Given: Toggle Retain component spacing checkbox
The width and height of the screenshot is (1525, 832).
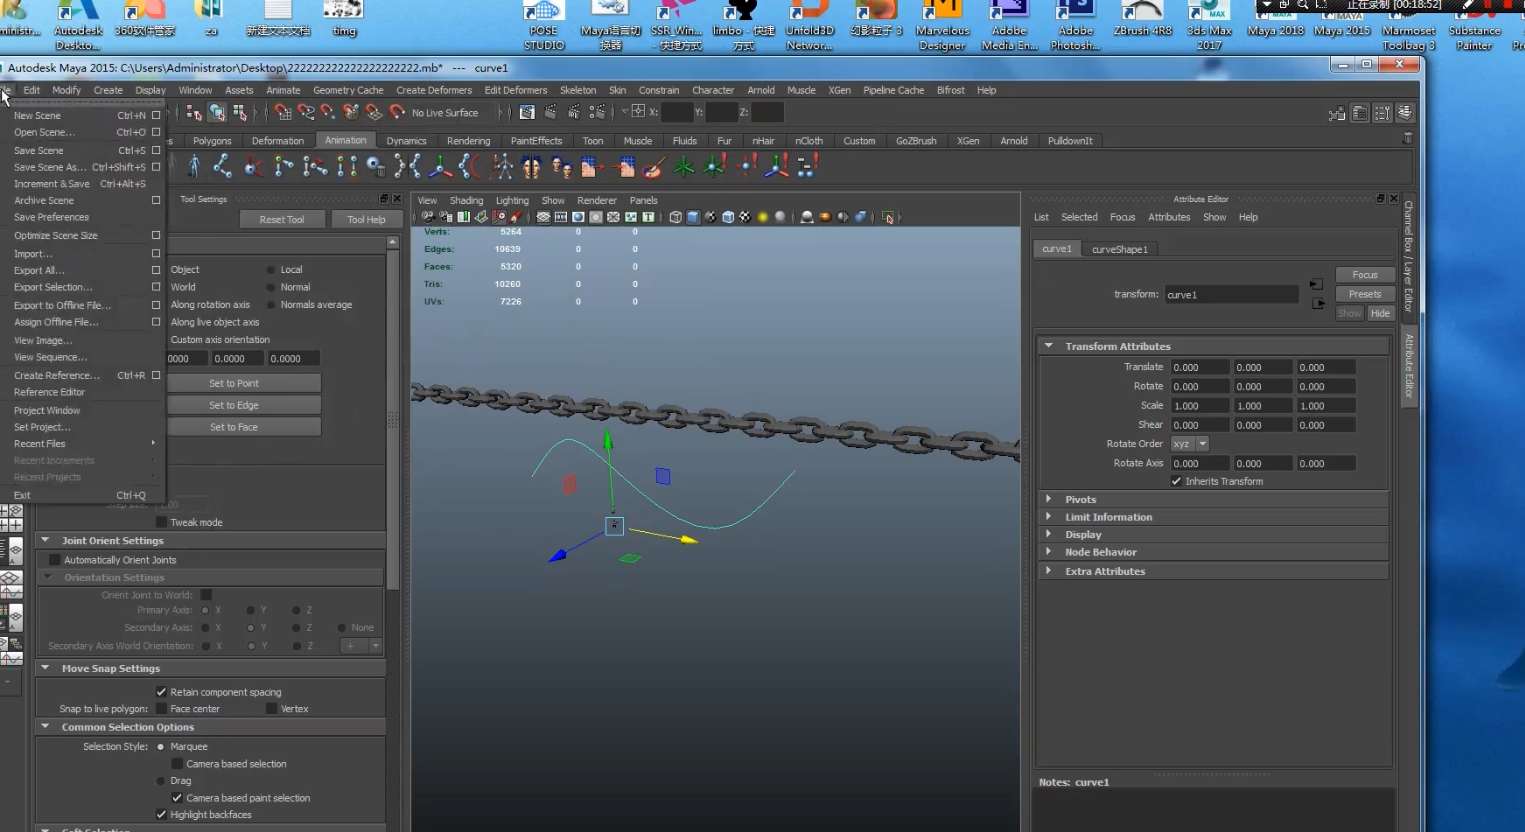Looking at the screenshot, I should pyautogui.click(x=162, y=692).
